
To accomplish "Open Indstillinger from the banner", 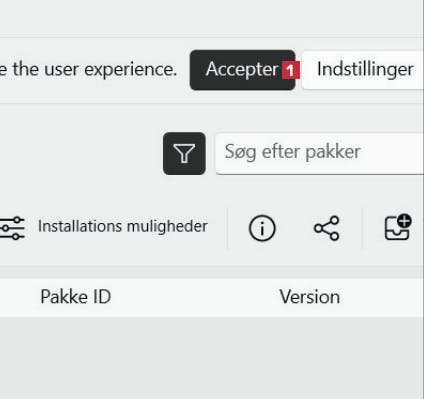I will pyautogui.click(x=363, y=70).
